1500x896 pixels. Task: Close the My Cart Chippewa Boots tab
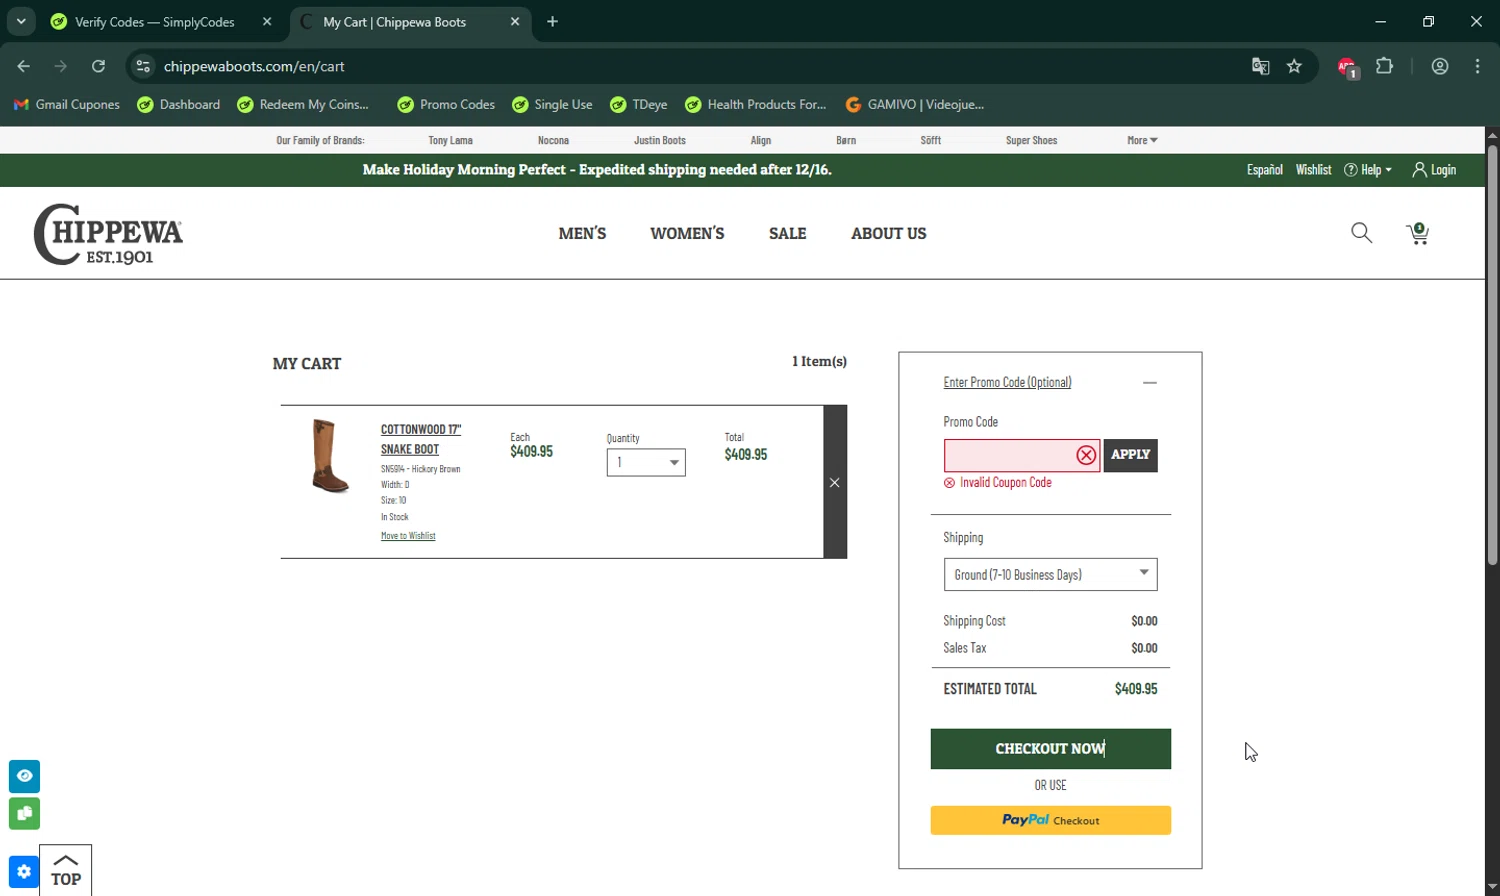coord(515,21)
